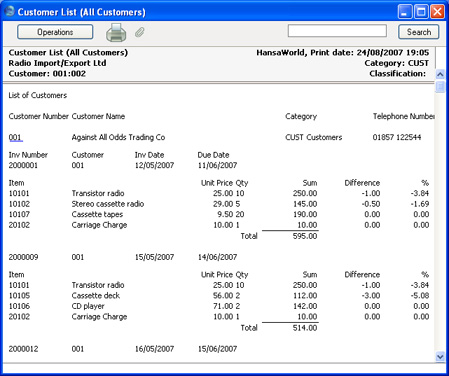Viewport: 449px width, 376px height.
Task: Close the Customer List window
Action: click(x=437, y=12)
